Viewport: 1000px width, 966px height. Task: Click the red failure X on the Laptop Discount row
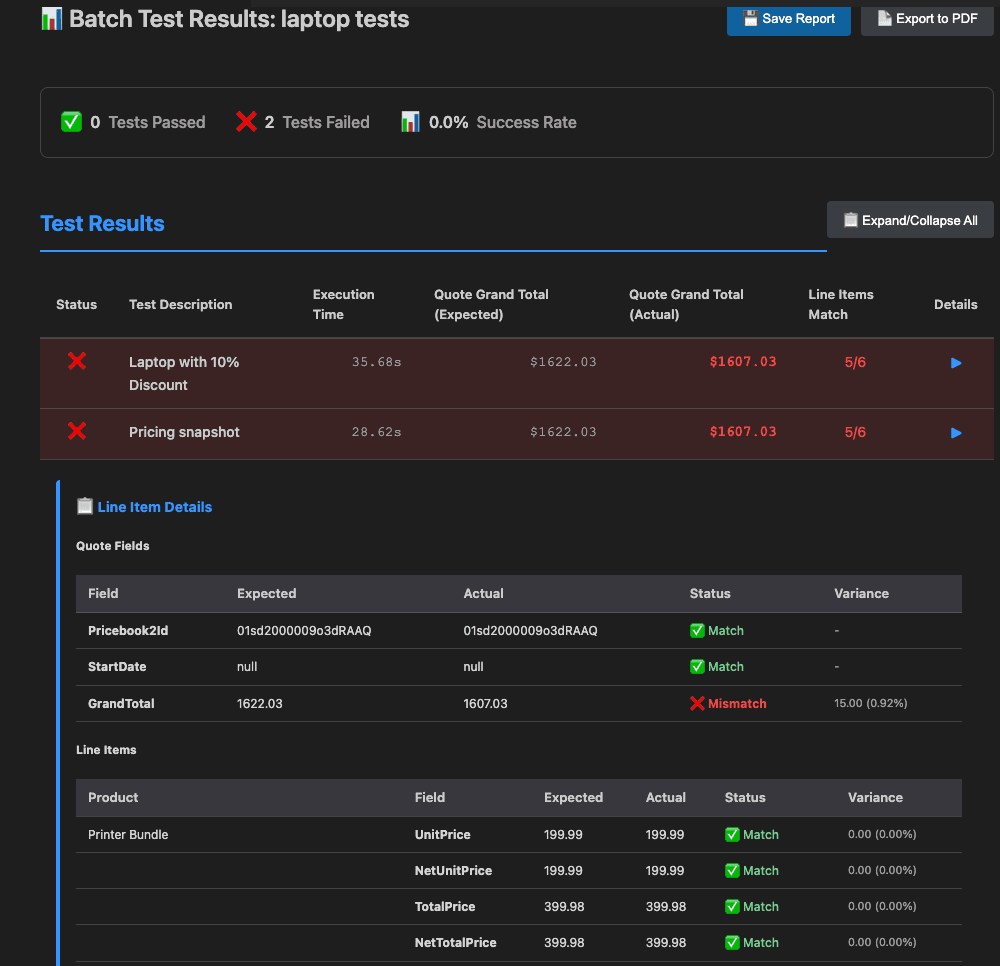tap(77, 362)
